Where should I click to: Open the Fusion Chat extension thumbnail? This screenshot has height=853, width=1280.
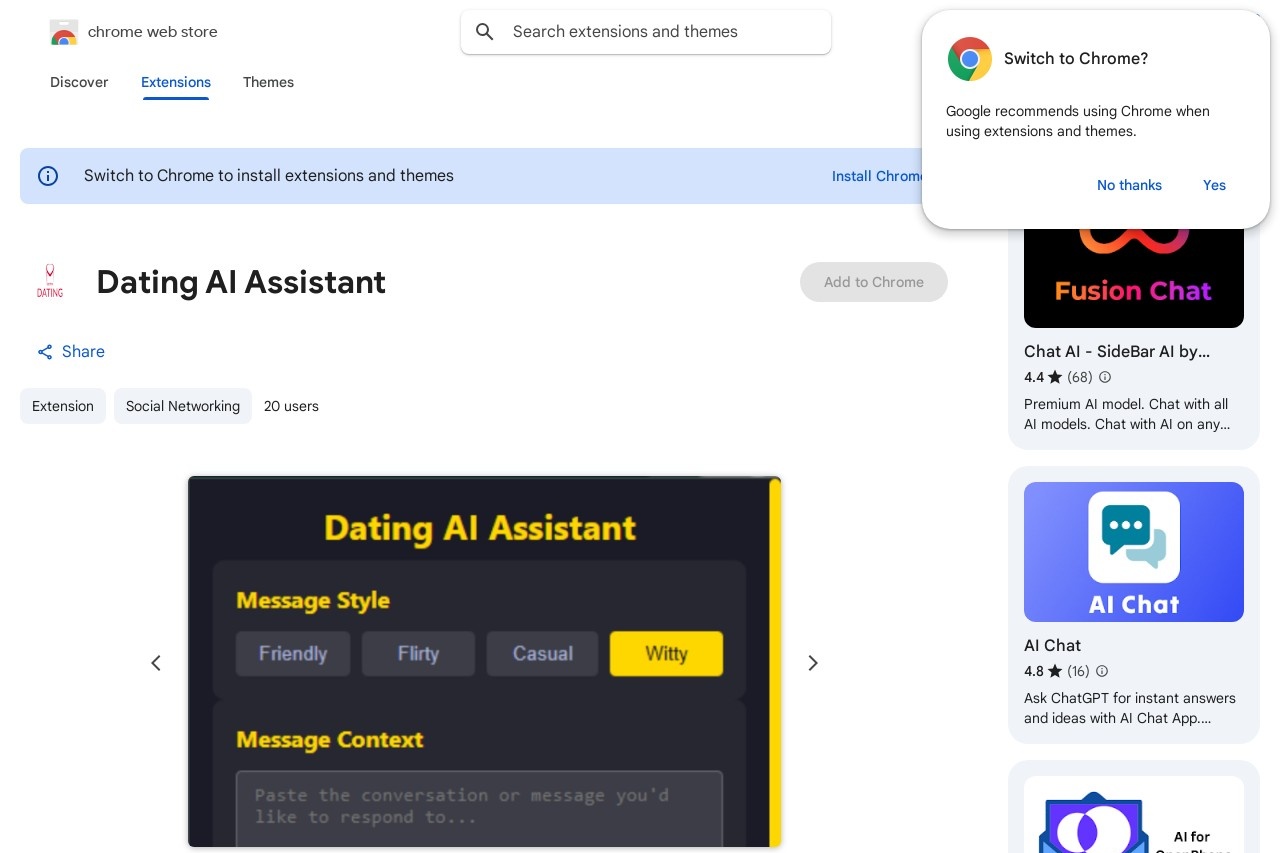[x=1134, y=278]
